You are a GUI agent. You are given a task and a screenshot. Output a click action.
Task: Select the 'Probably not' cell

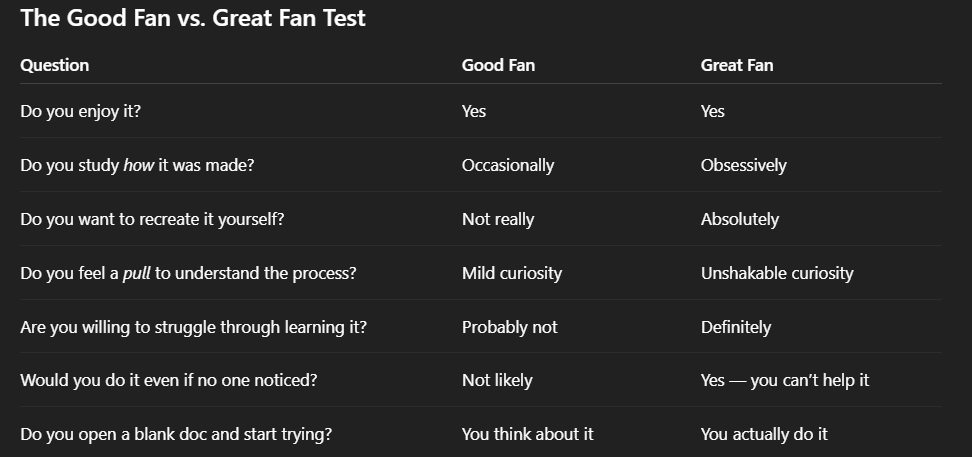click(510, 327)
